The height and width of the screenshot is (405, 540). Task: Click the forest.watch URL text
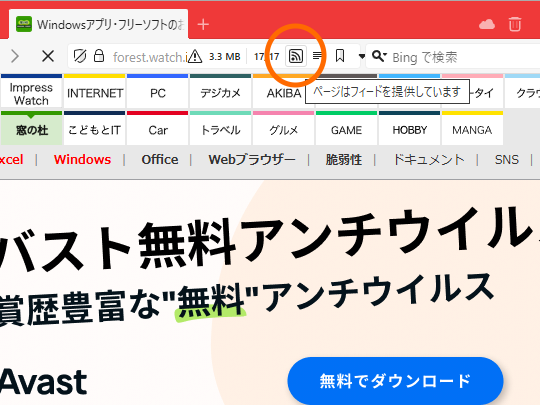[x=149, y=57]
